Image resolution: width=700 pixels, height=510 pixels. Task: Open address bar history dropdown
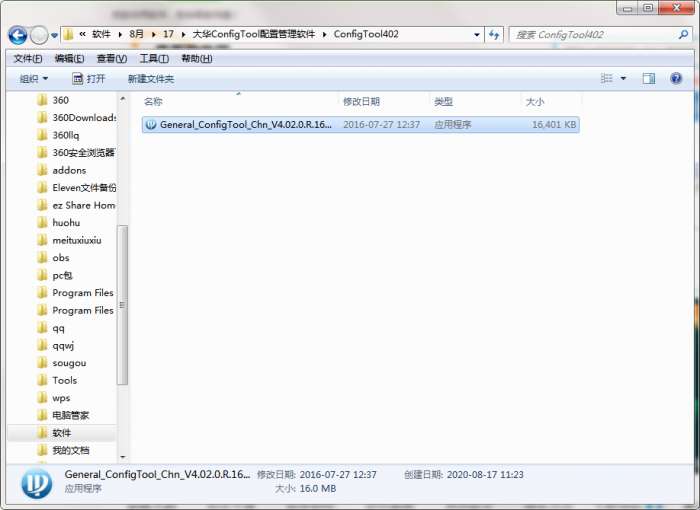476,35
